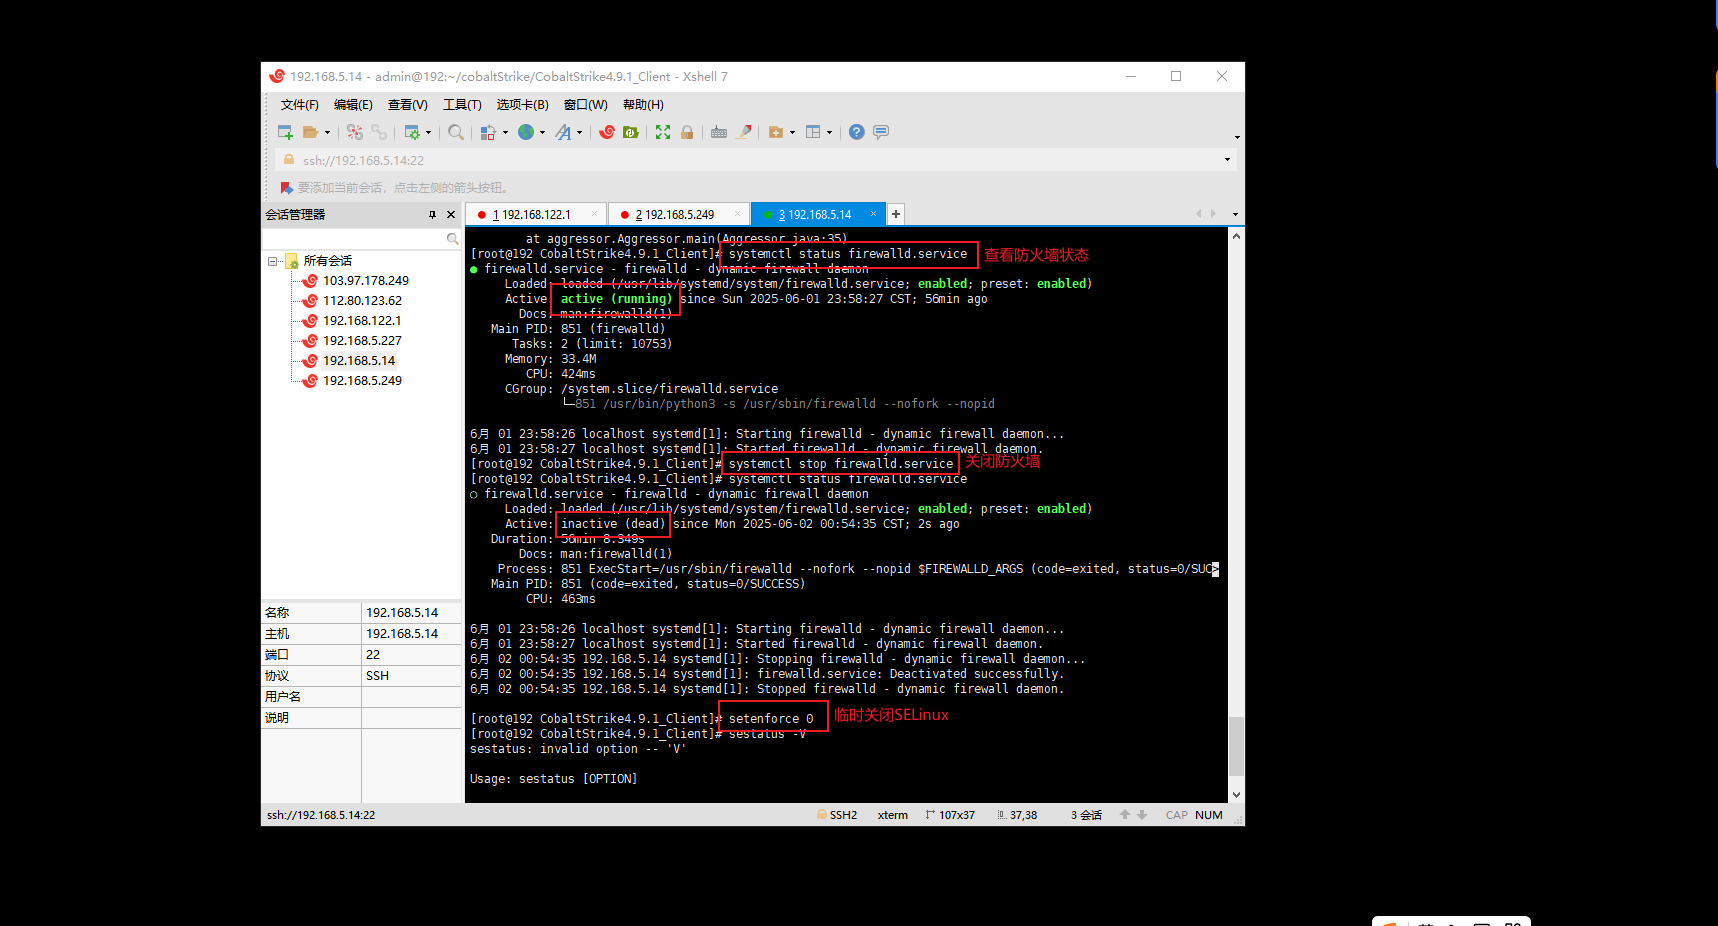This screenshot has width=1718, height=926.
Task: Select session 192.168.5.14 in tree
Action: (358, 361)
